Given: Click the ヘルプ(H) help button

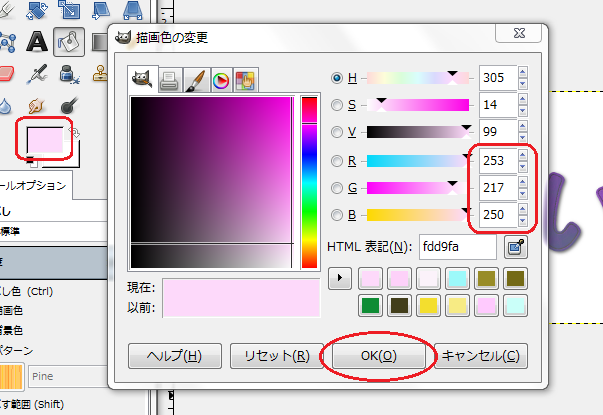Looking at the screenshot, I should tap(175, 356).
